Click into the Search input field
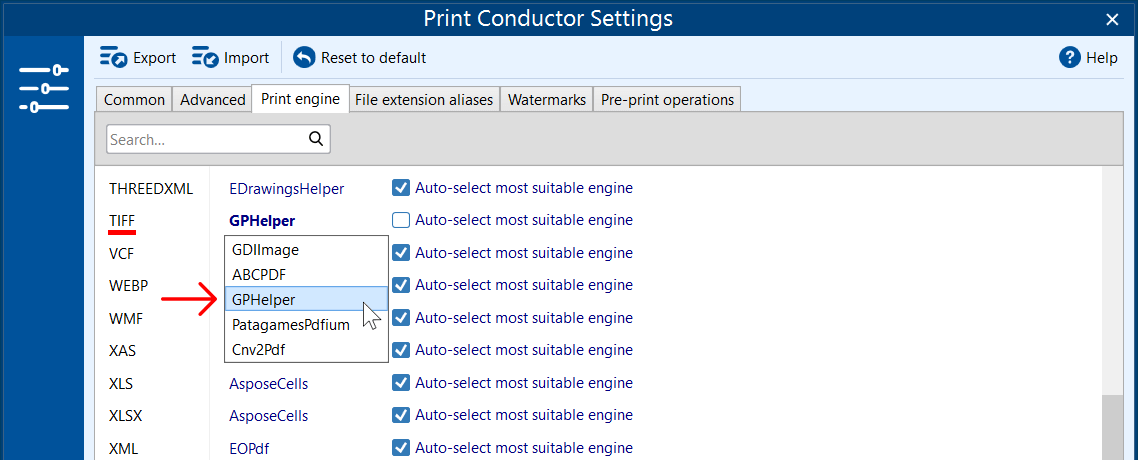The height and width of the screenshot is (460, 1138). 205,140
